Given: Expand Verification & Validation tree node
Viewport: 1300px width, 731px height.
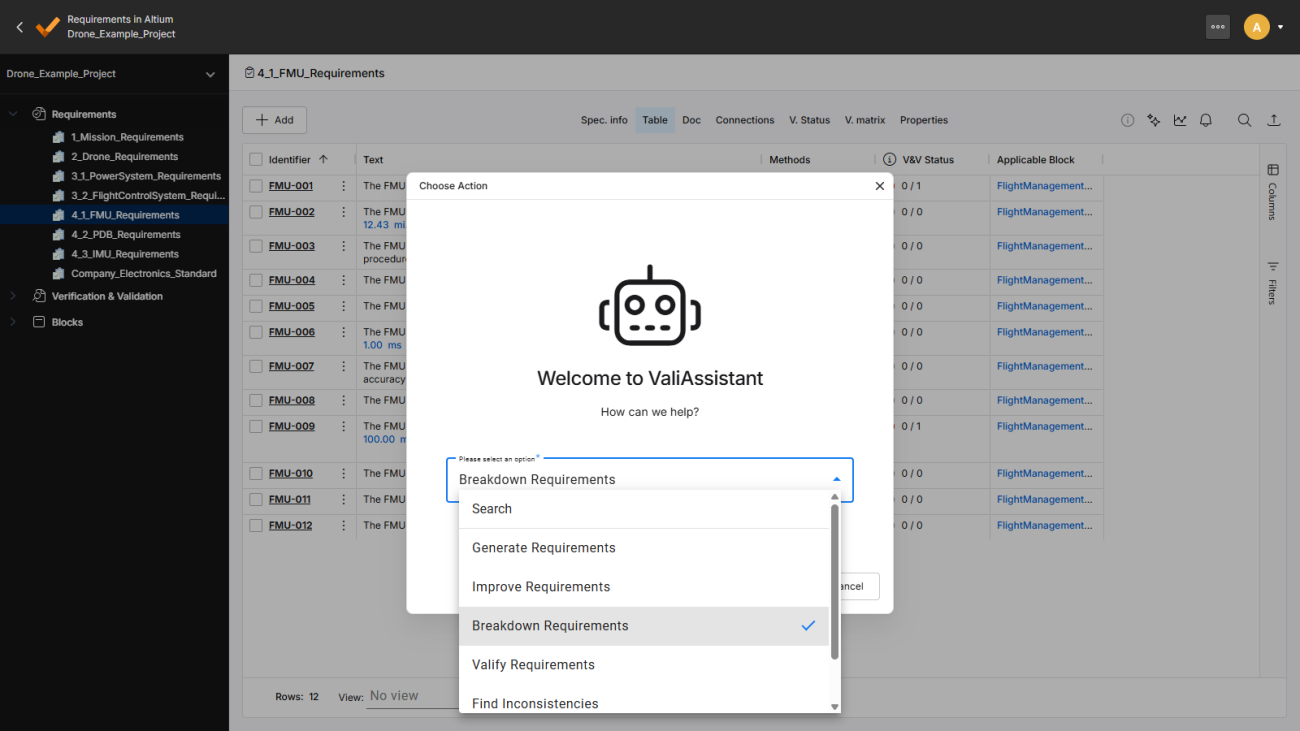Looking at the screenshot, I should point(13,296).
